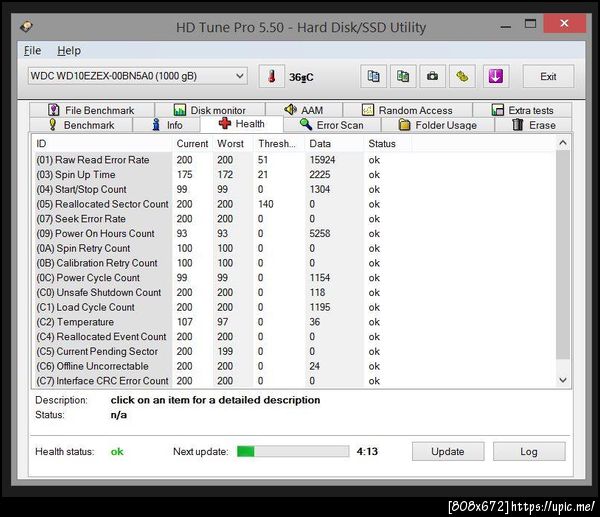Image resolution: width=600 pixels, height=517 pixels.
Task: Click the scroll up arrow of the list
Action: [x=562, y=143]
